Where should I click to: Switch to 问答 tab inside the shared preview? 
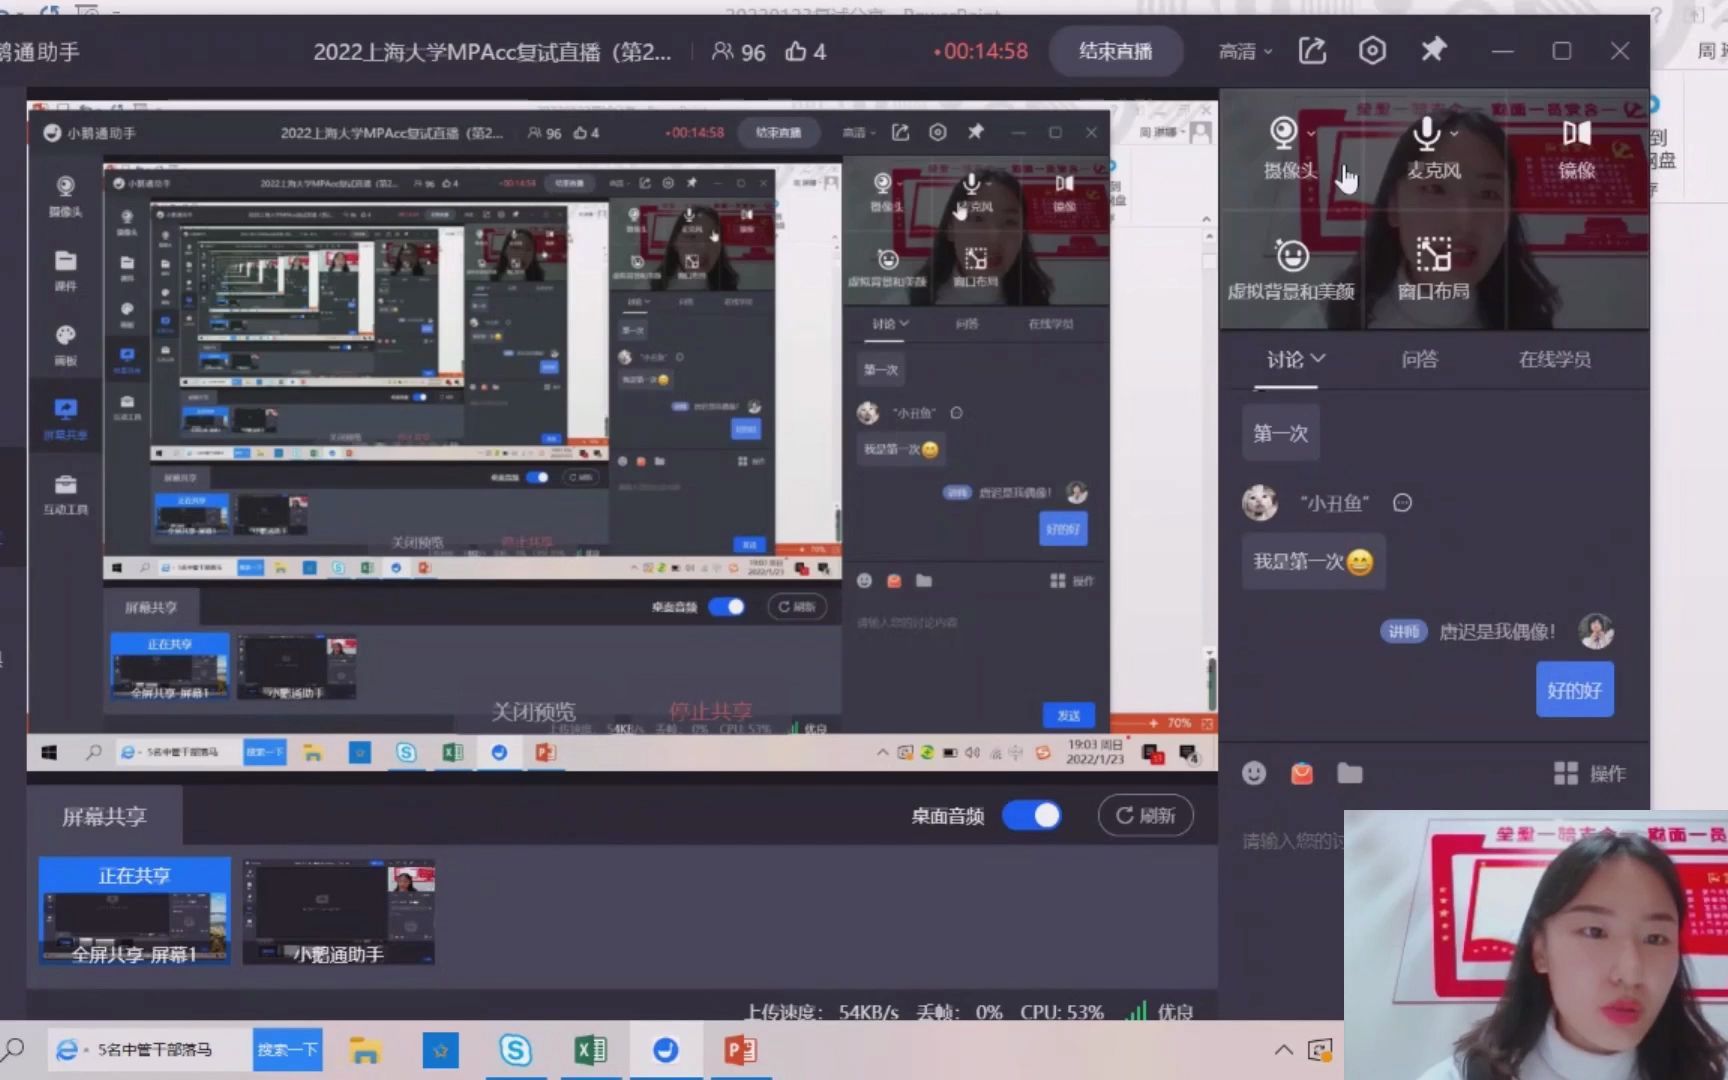(x=966, y=324)
